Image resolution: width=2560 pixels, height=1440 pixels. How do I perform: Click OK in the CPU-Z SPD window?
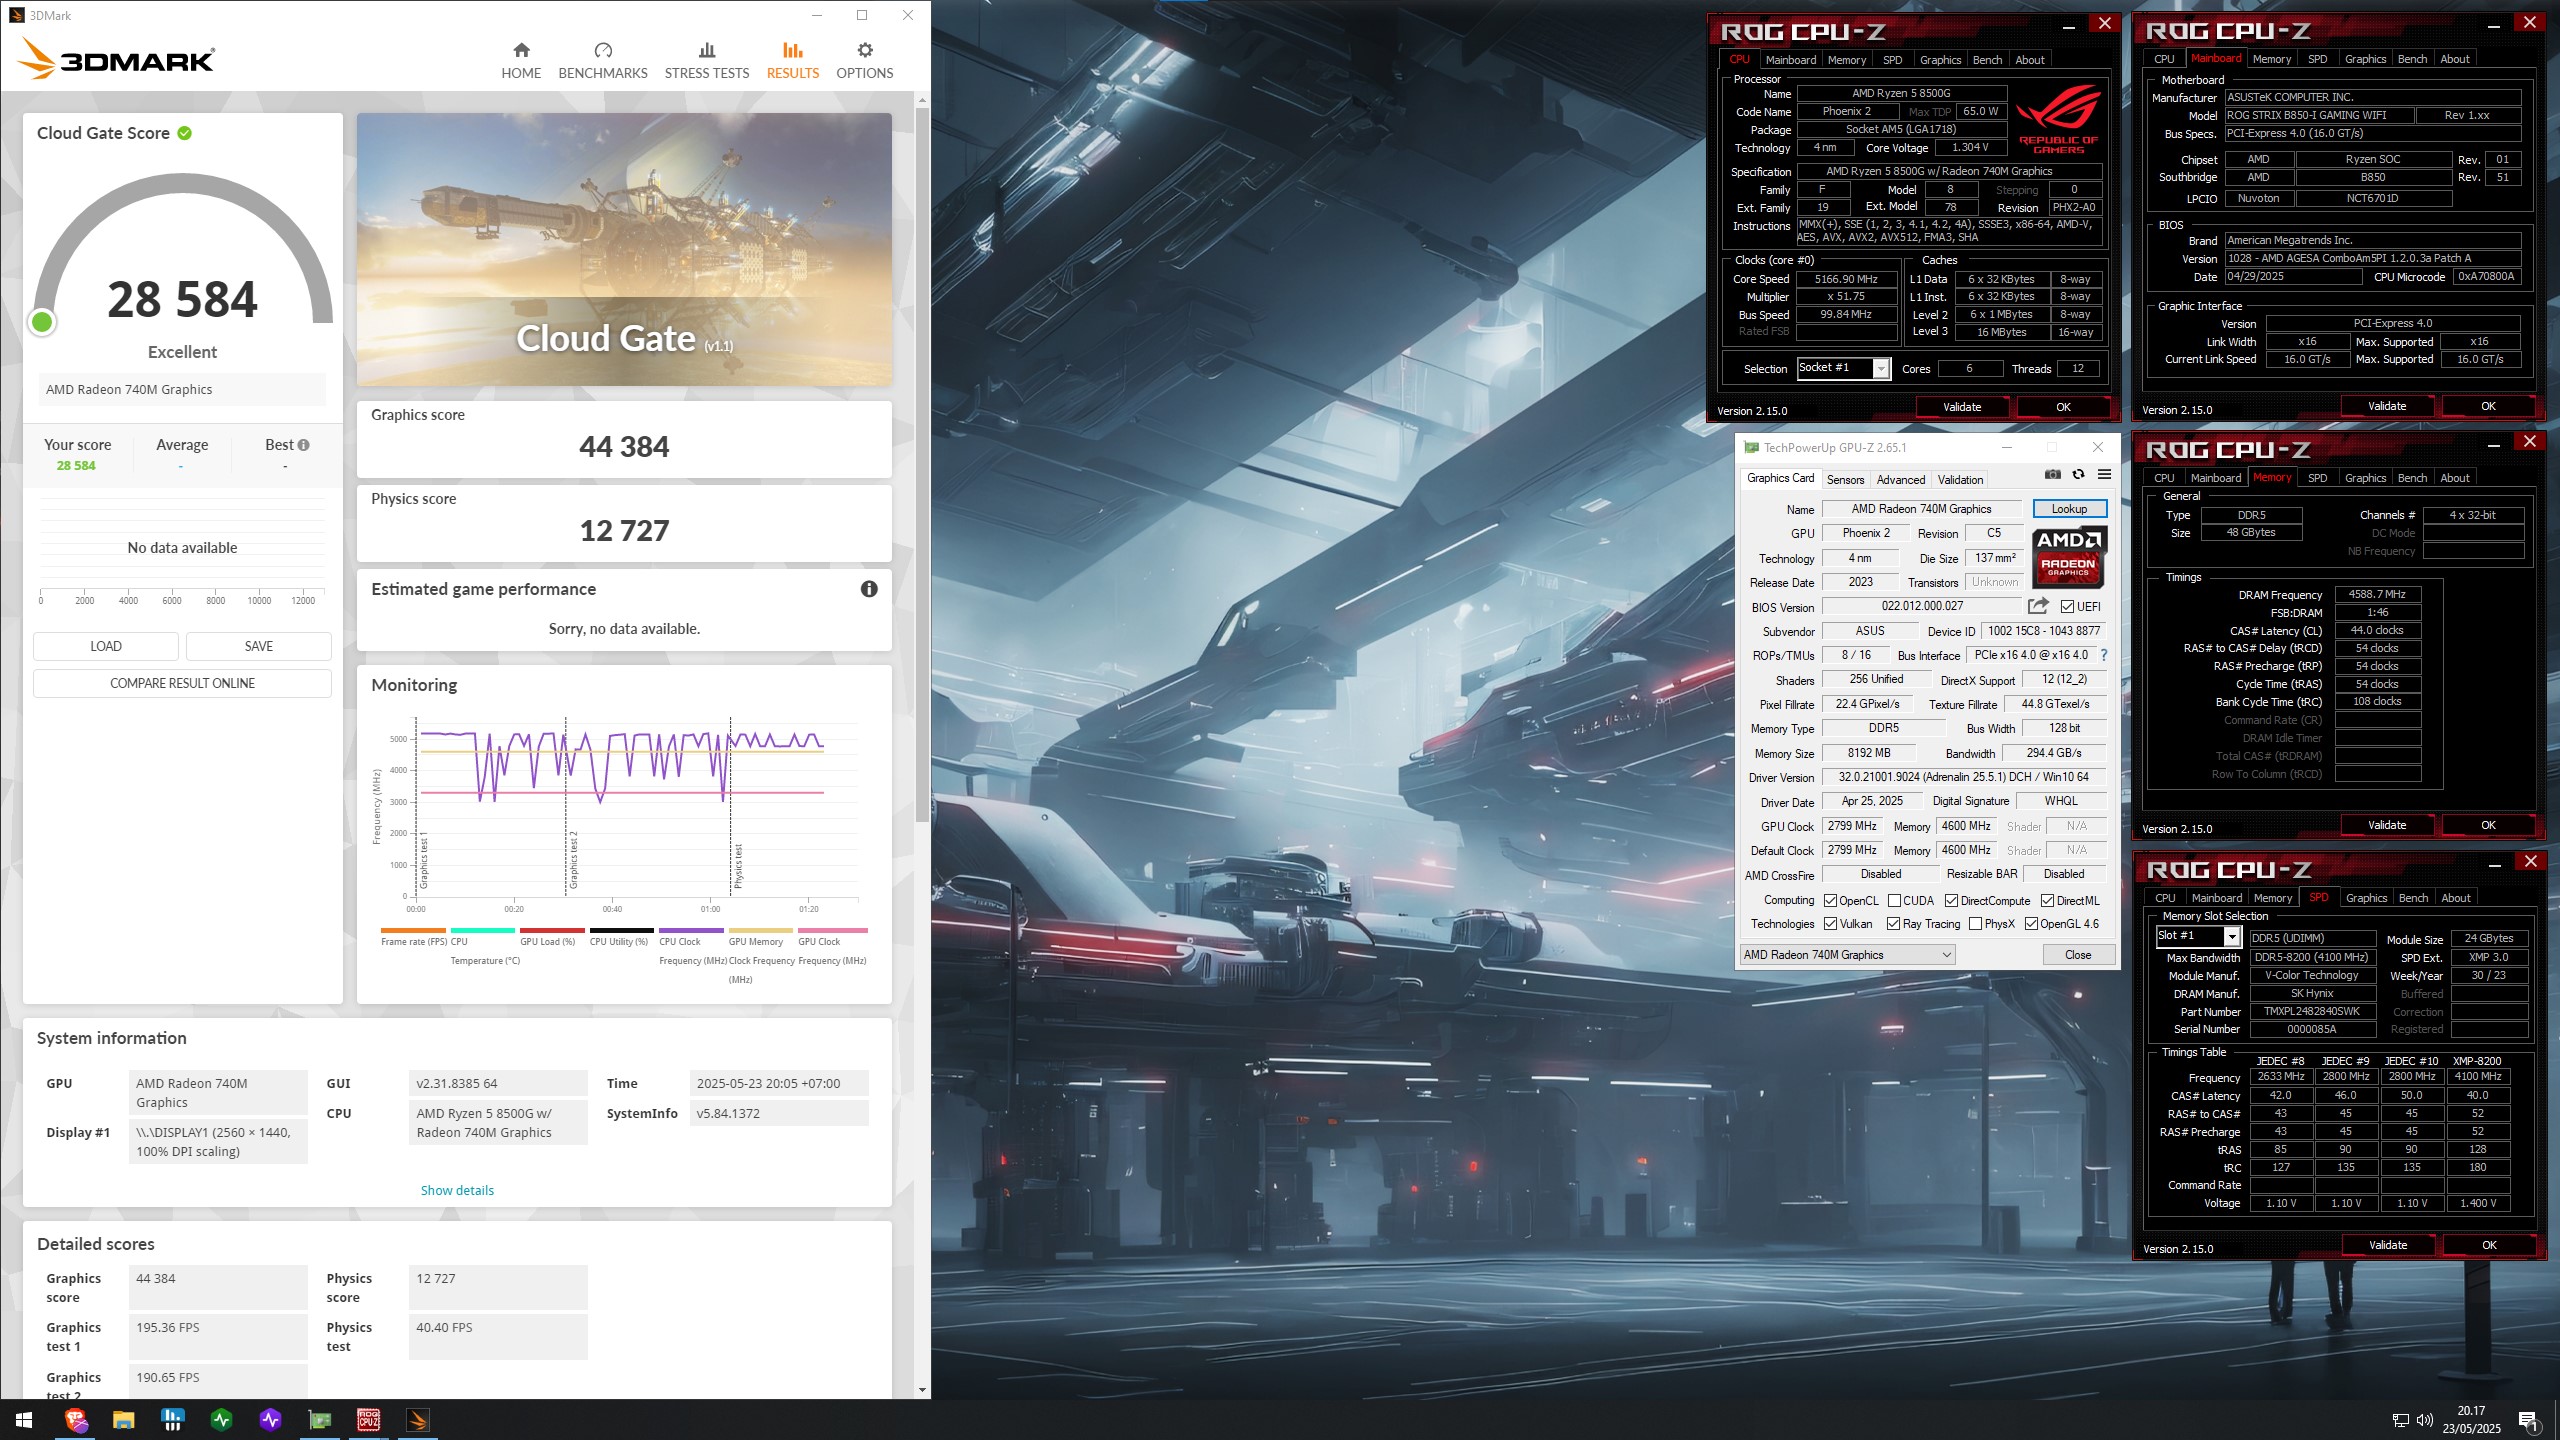tap(2489, 1245)
